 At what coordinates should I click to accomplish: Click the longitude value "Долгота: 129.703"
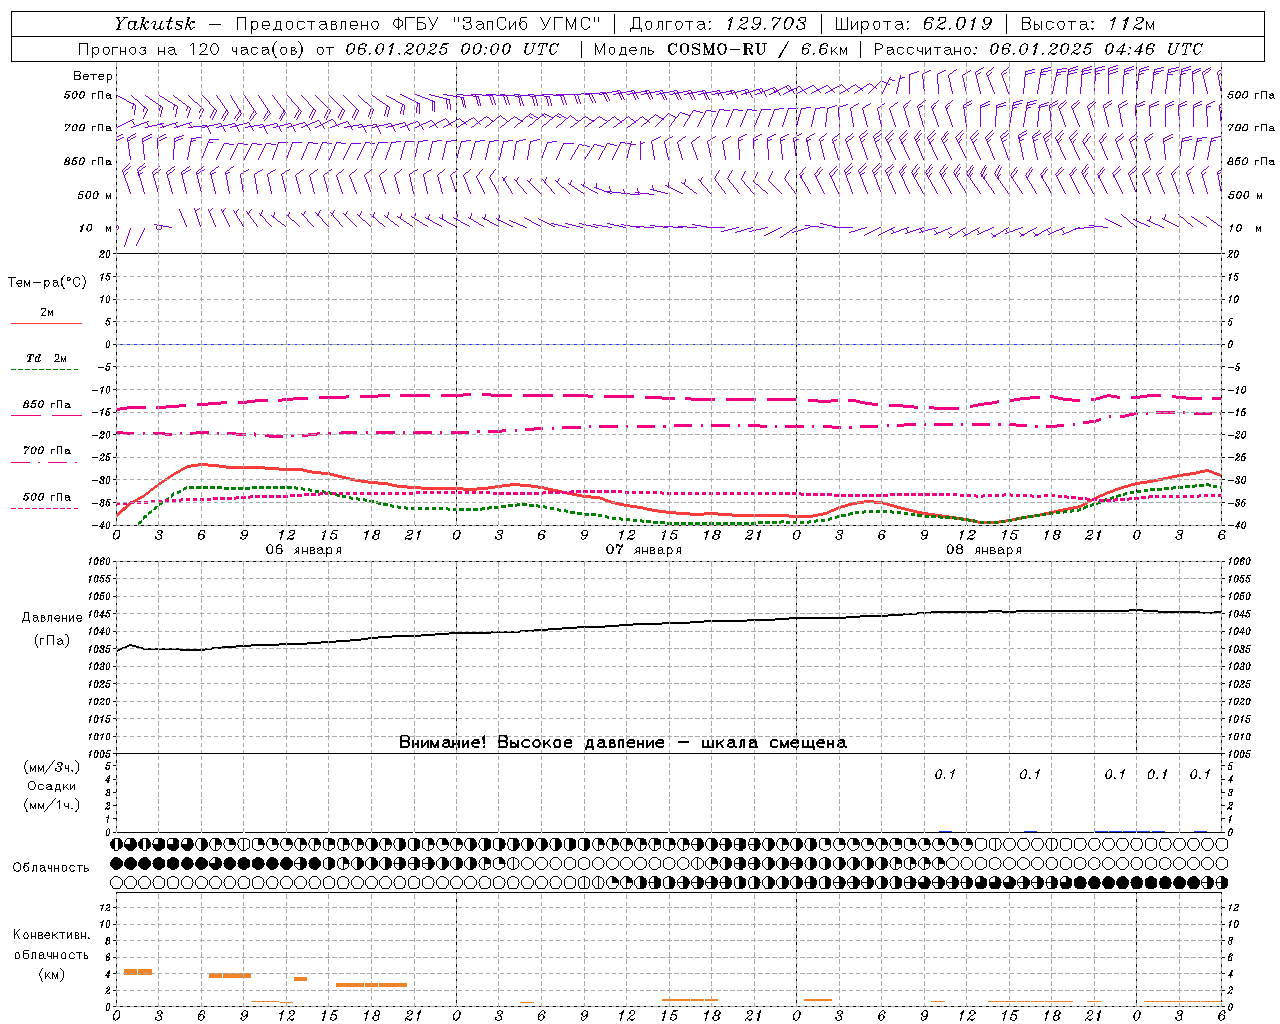[x=718, y=24]
